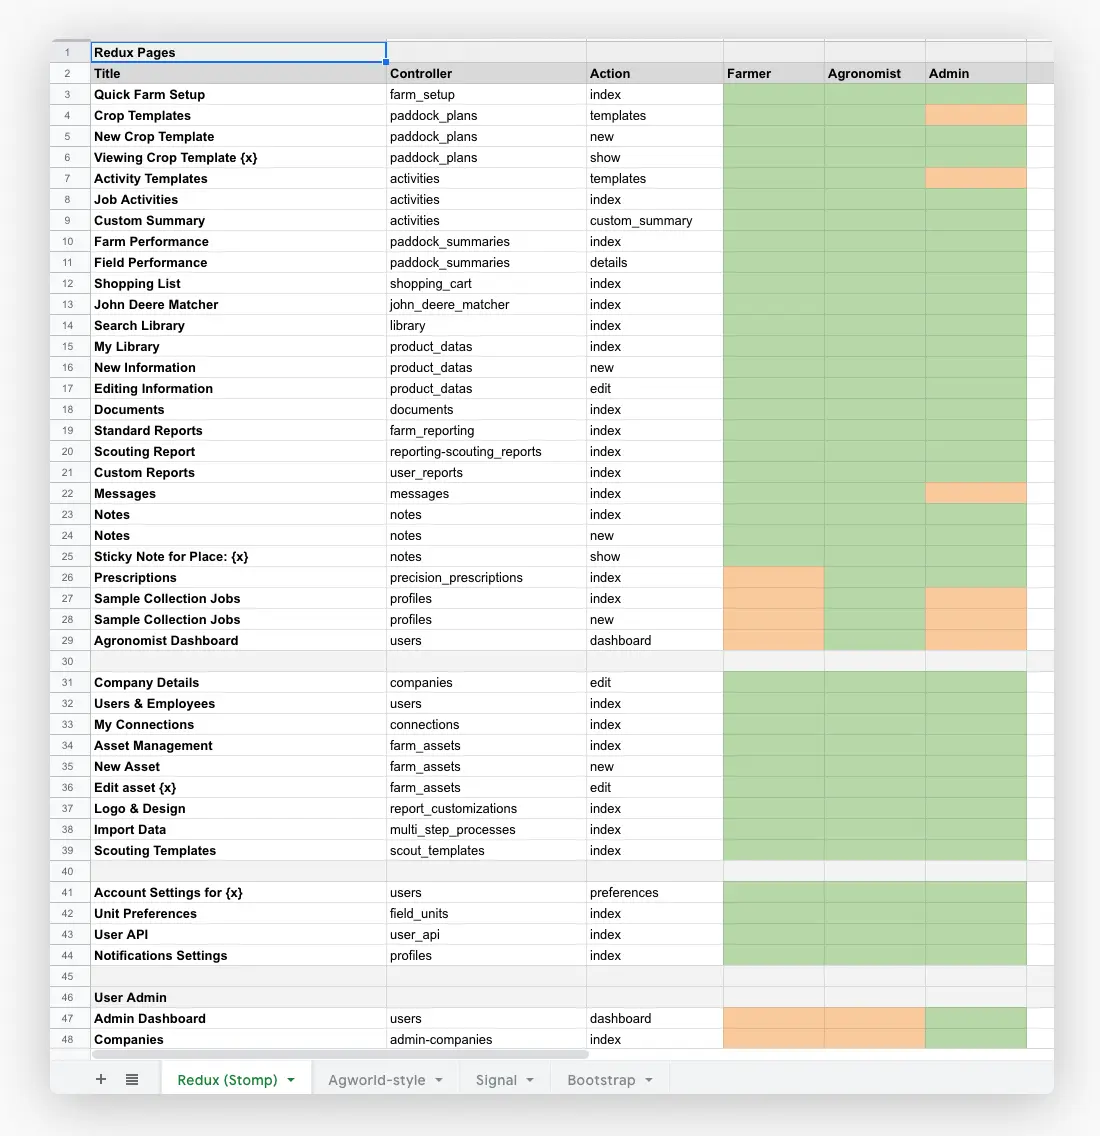Select row 1 header number
Viewport: 1100px width, 1136px height.
(x=70, y=52)
